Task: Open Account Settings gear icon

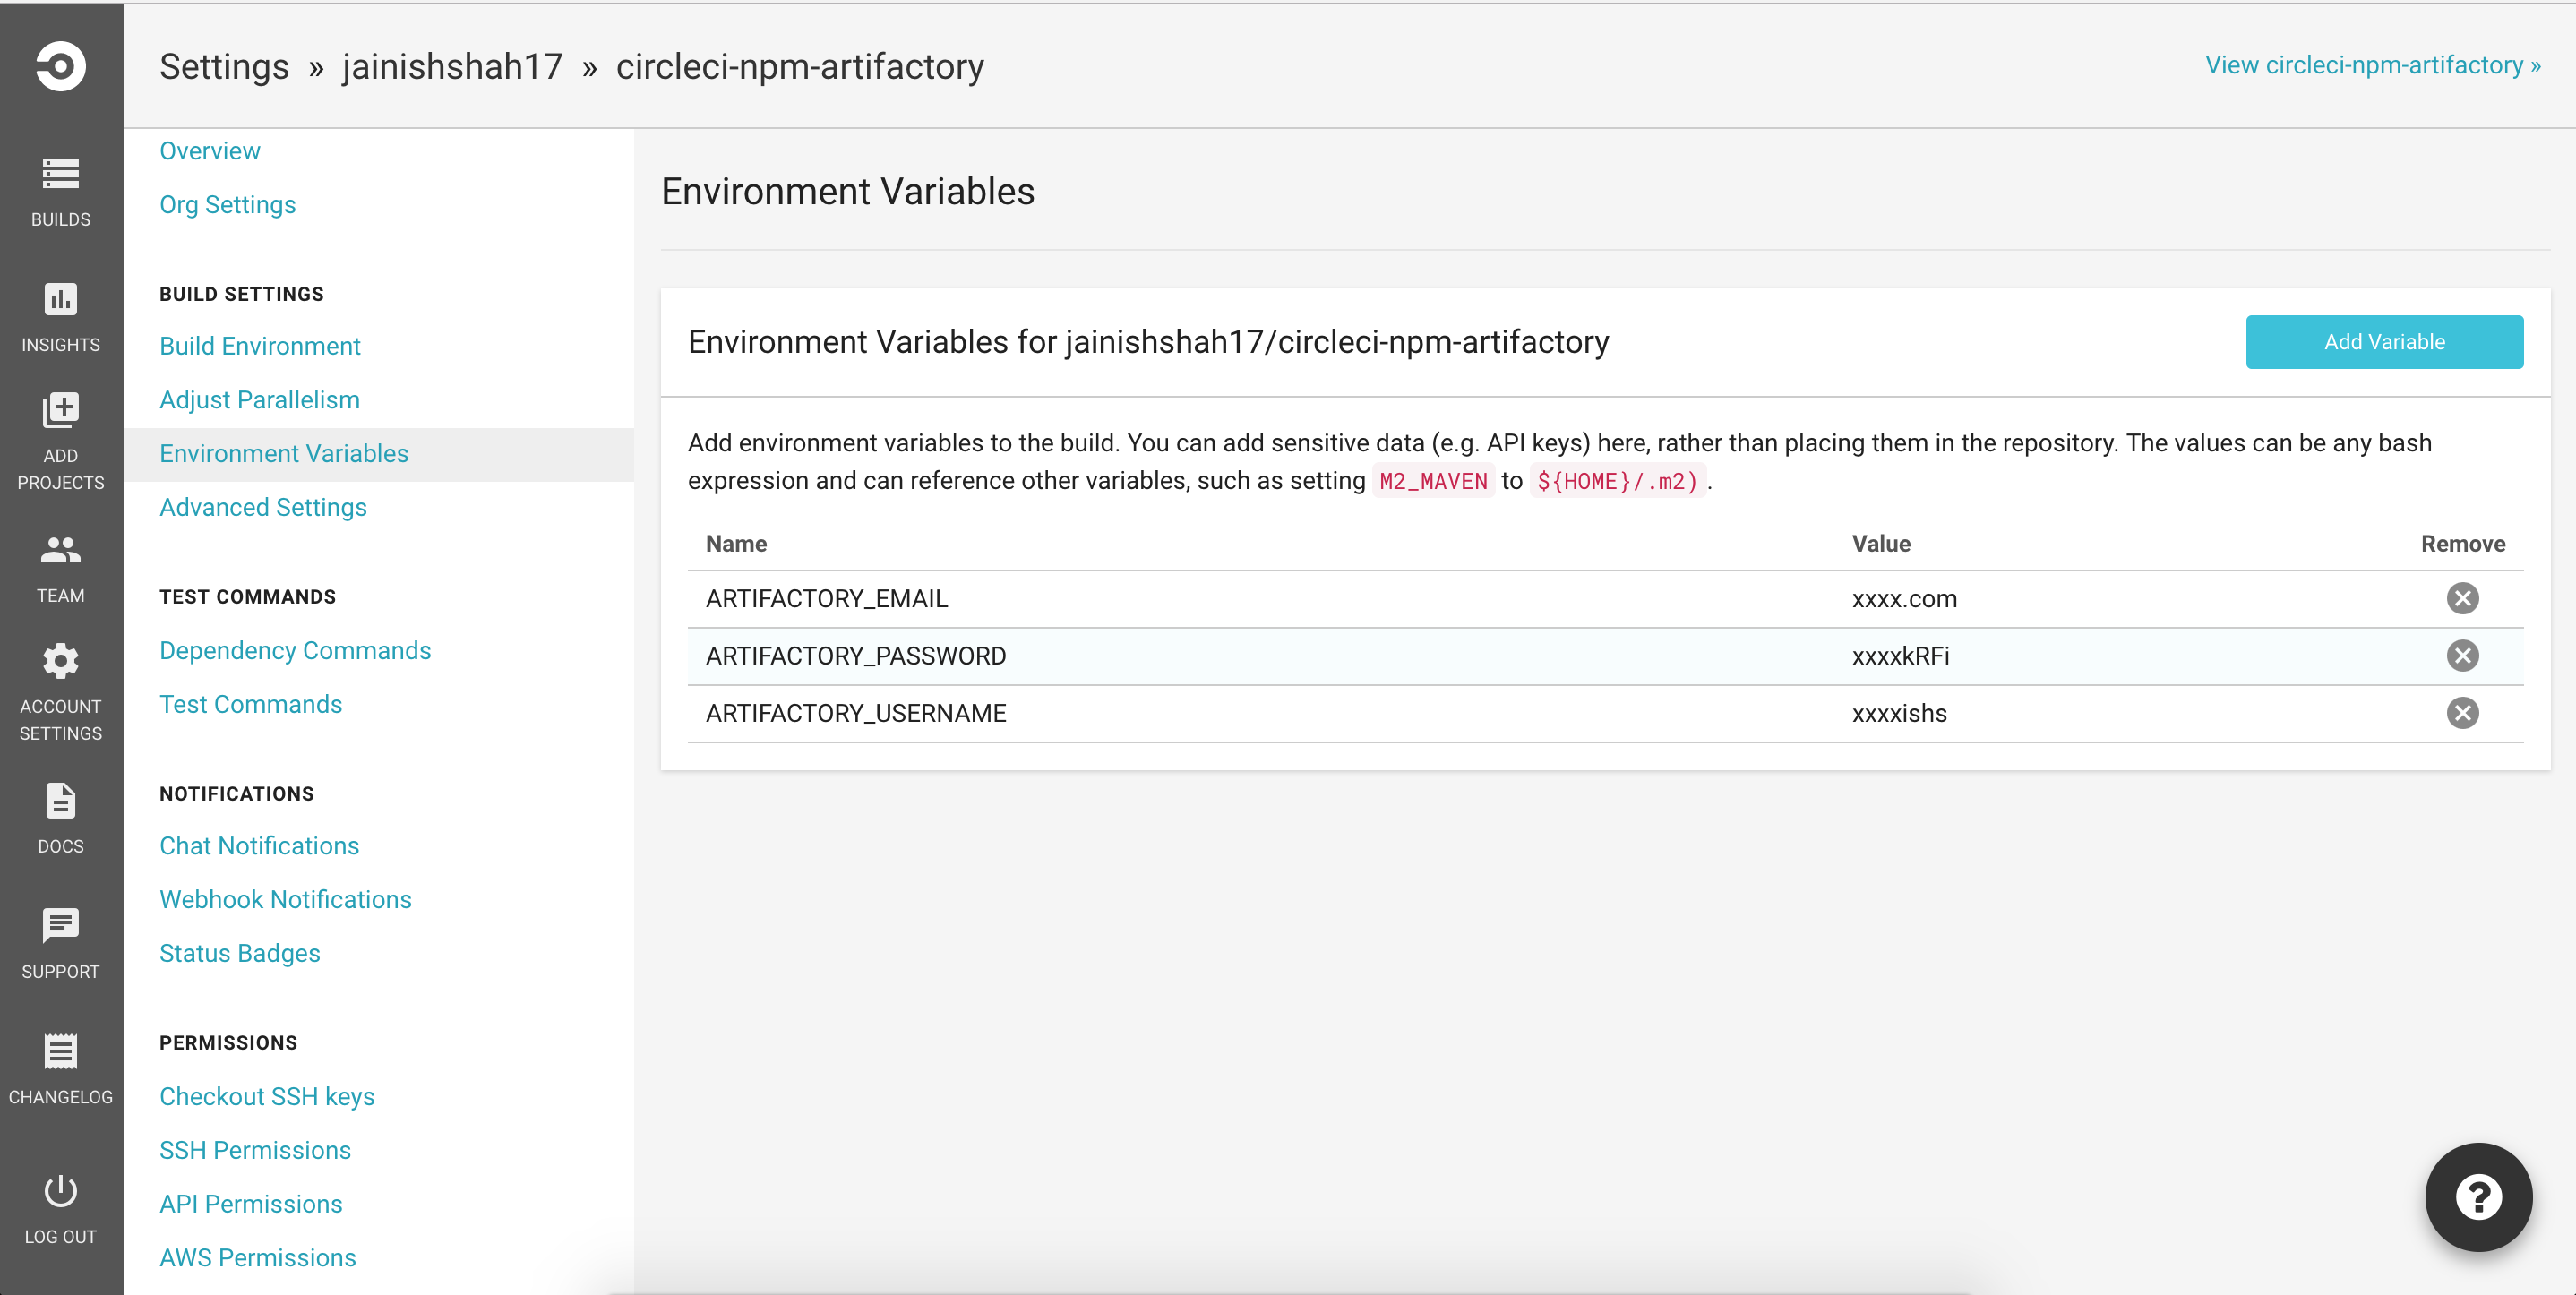Action: pos(60,661)
